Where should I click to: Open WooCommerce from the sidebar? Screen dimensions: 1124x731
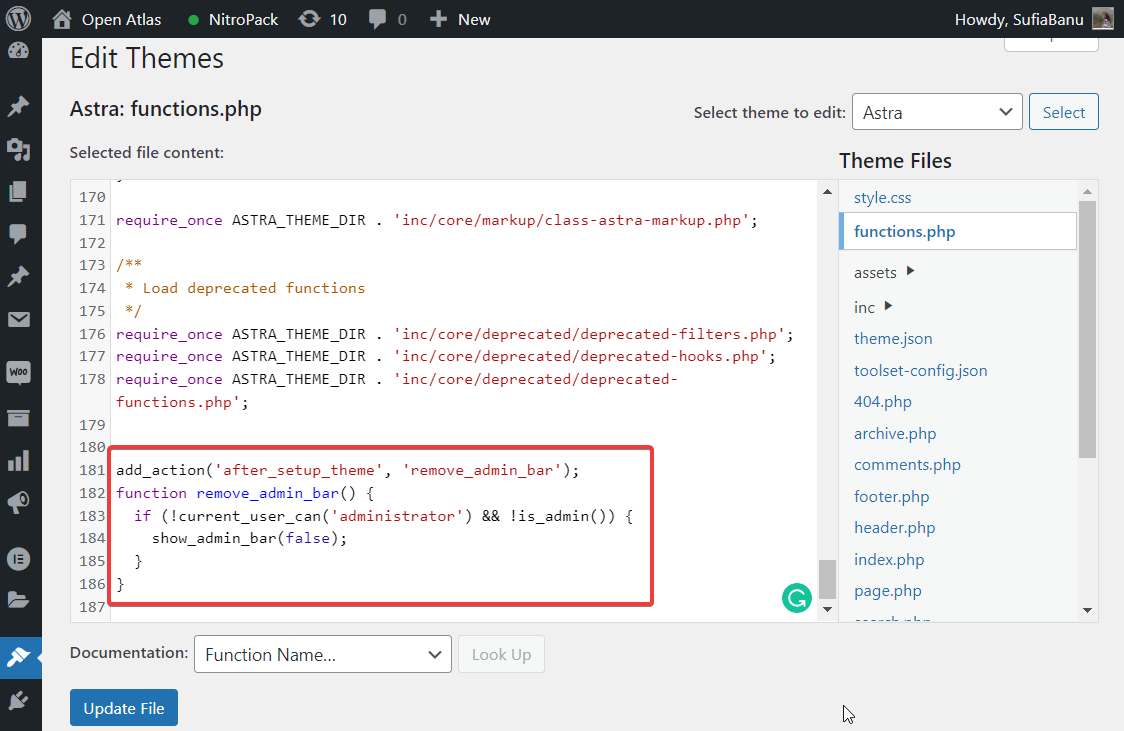[x=19, y=372]
